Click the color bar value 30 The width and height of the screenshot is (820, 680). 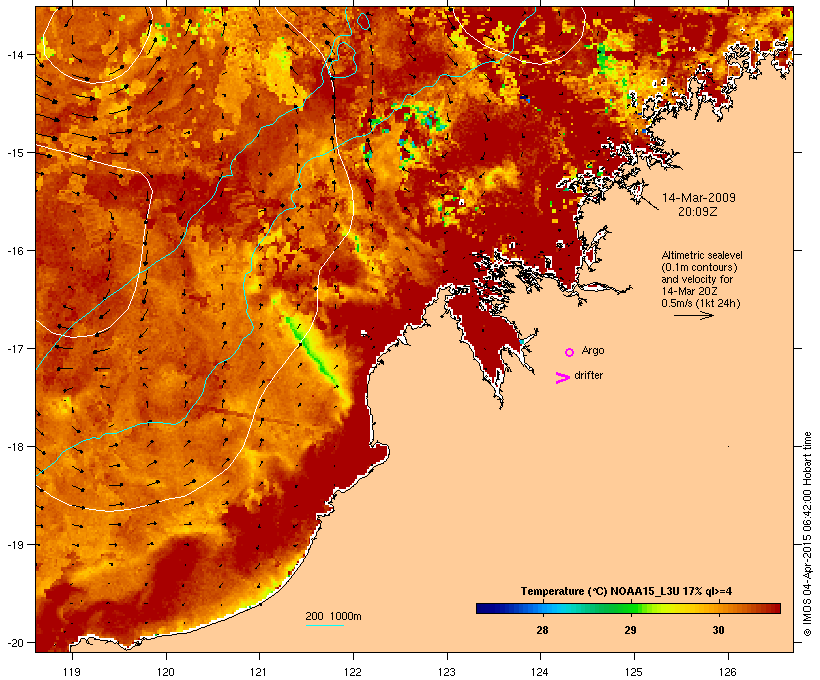[x=719, y=630]
